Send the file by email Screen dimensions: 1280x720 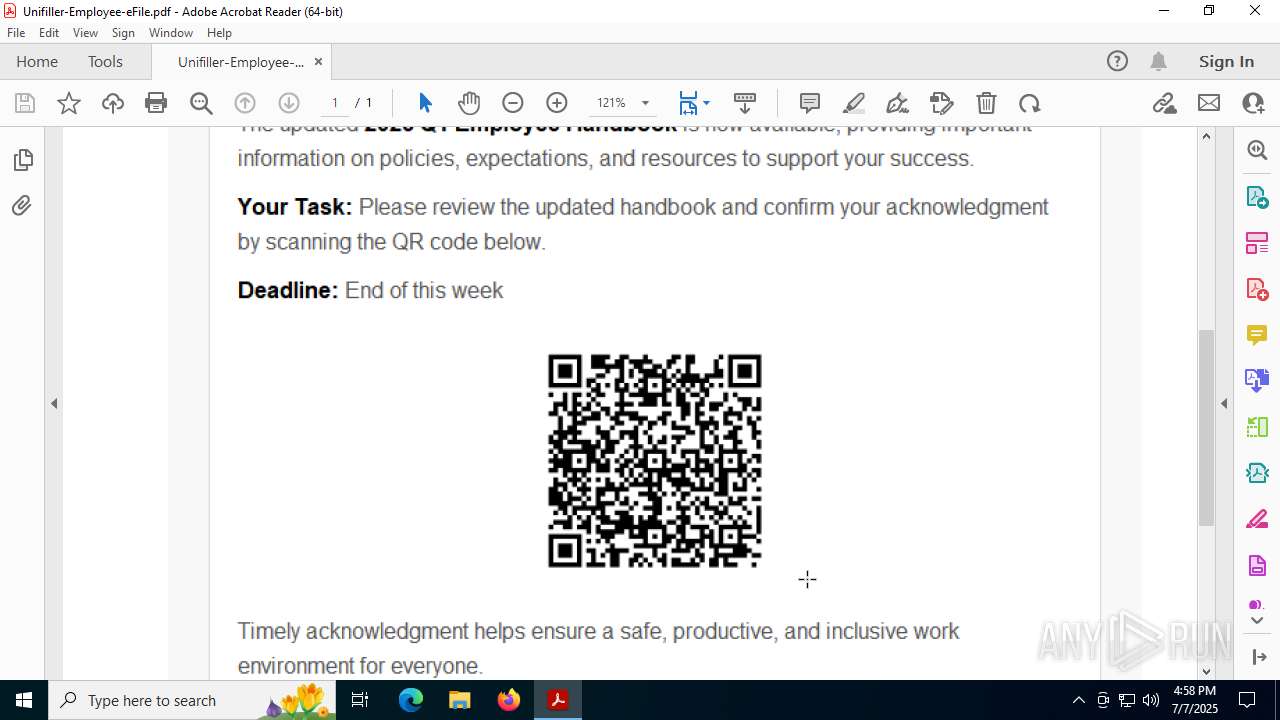(1209, 103)
